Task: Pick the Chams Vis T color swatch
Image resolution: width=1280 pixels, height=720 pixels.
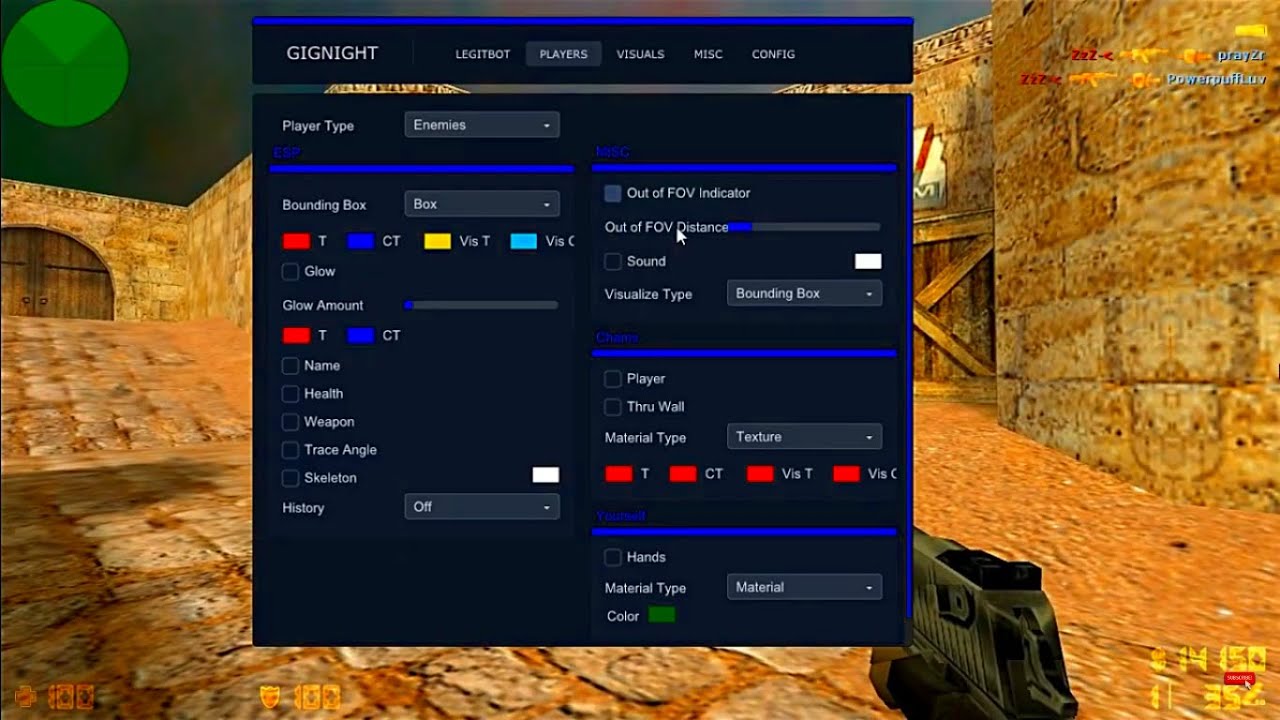Action: point(760,474)
